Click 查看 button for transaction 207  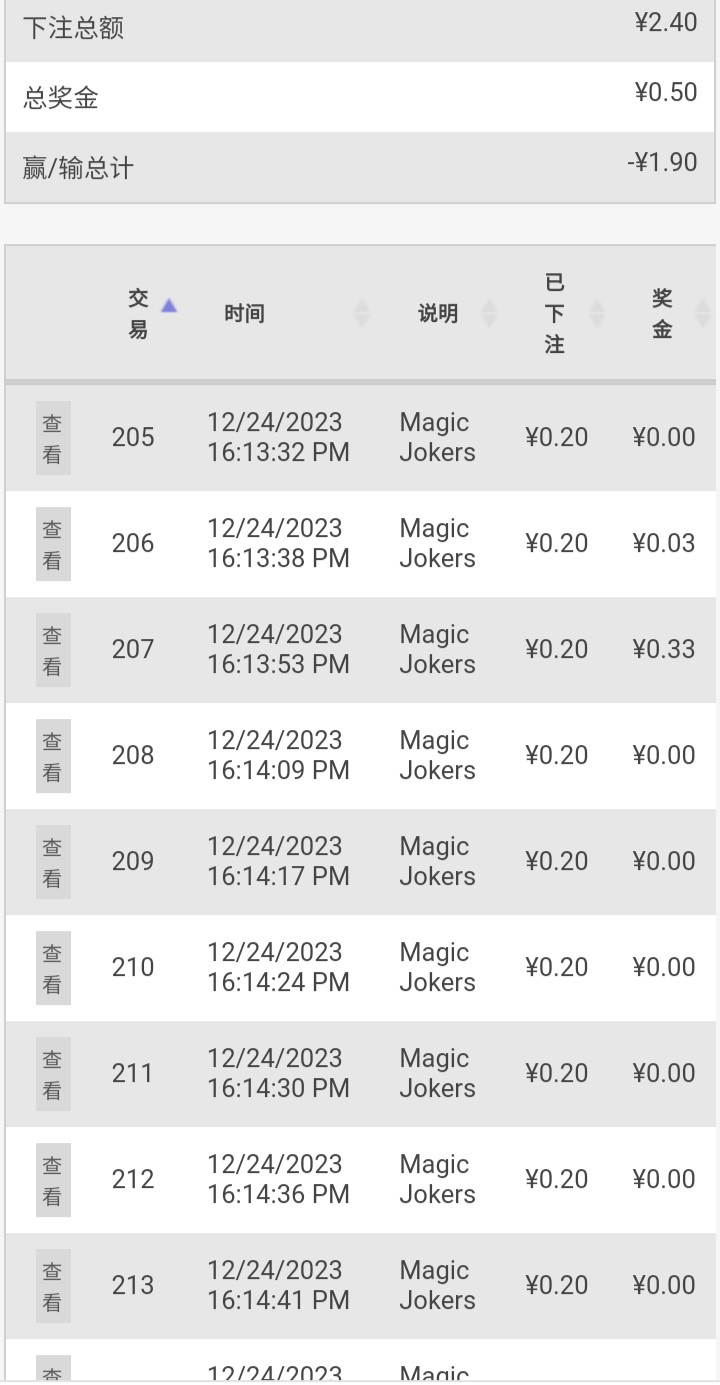coord(53,650)
